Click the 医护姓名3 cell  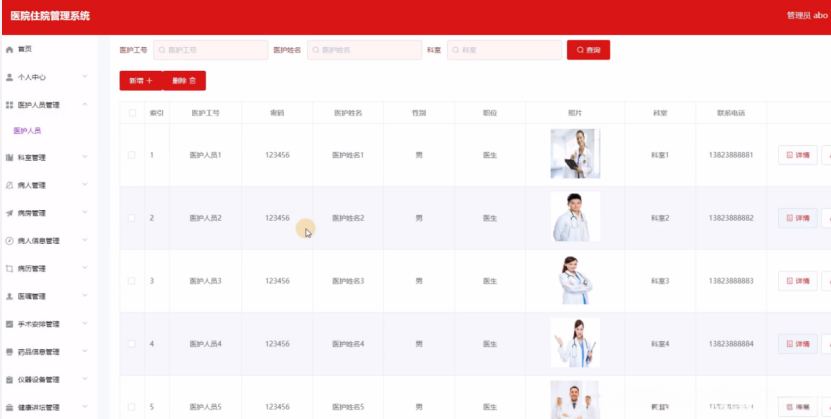[x=348, y=281]
